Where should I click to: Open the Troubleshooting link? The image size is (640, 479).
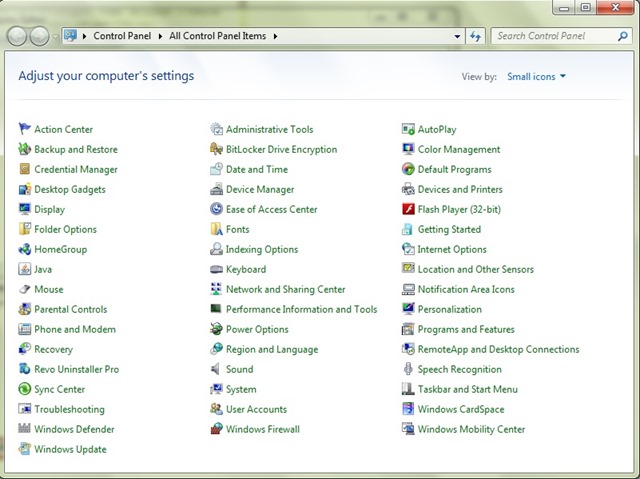pyautogui.click(x=69, y=409)
